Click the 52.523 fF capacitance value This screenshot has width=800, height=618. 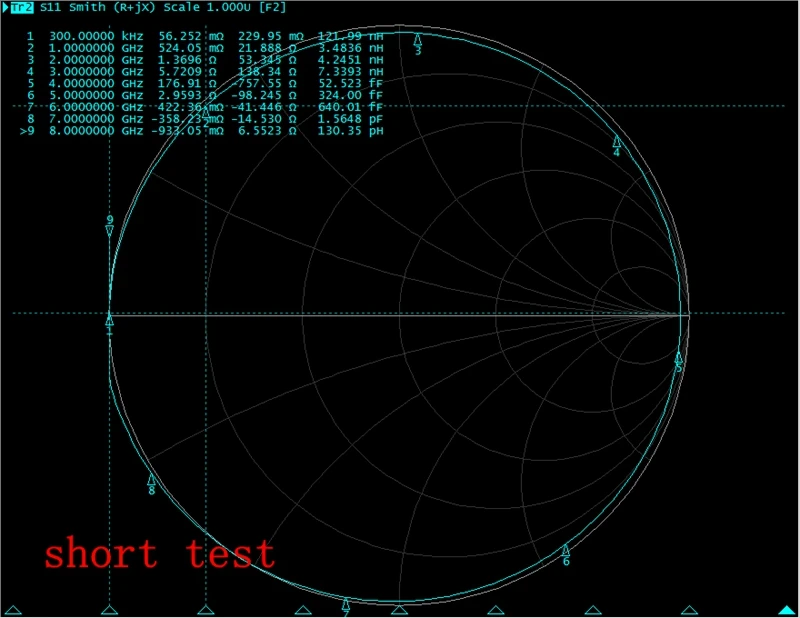coord(351,83)
